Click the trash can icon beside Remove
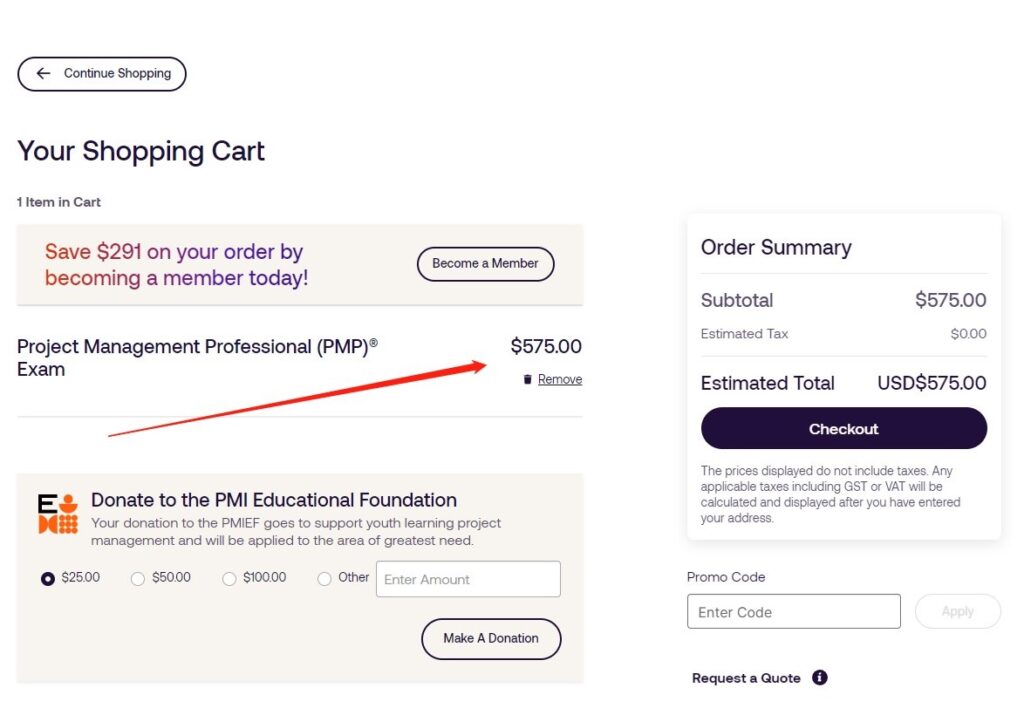Image resolution: width=1024 pixels, height=715 pixels. click(x=528, y=379)
